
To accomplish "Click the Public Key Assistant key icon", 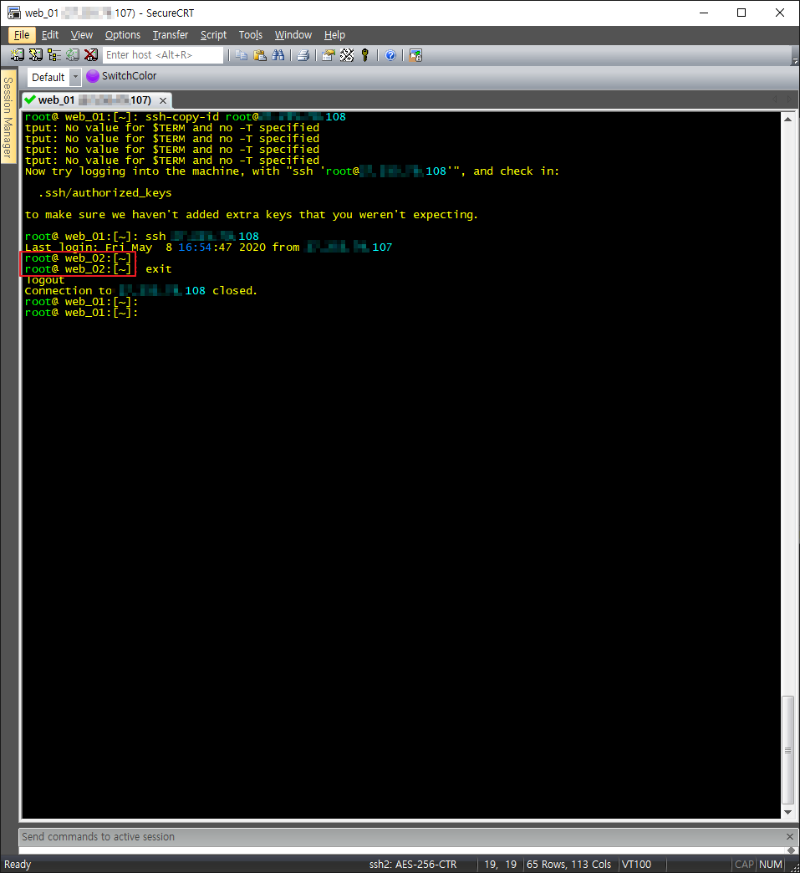I will pos(365,55).
